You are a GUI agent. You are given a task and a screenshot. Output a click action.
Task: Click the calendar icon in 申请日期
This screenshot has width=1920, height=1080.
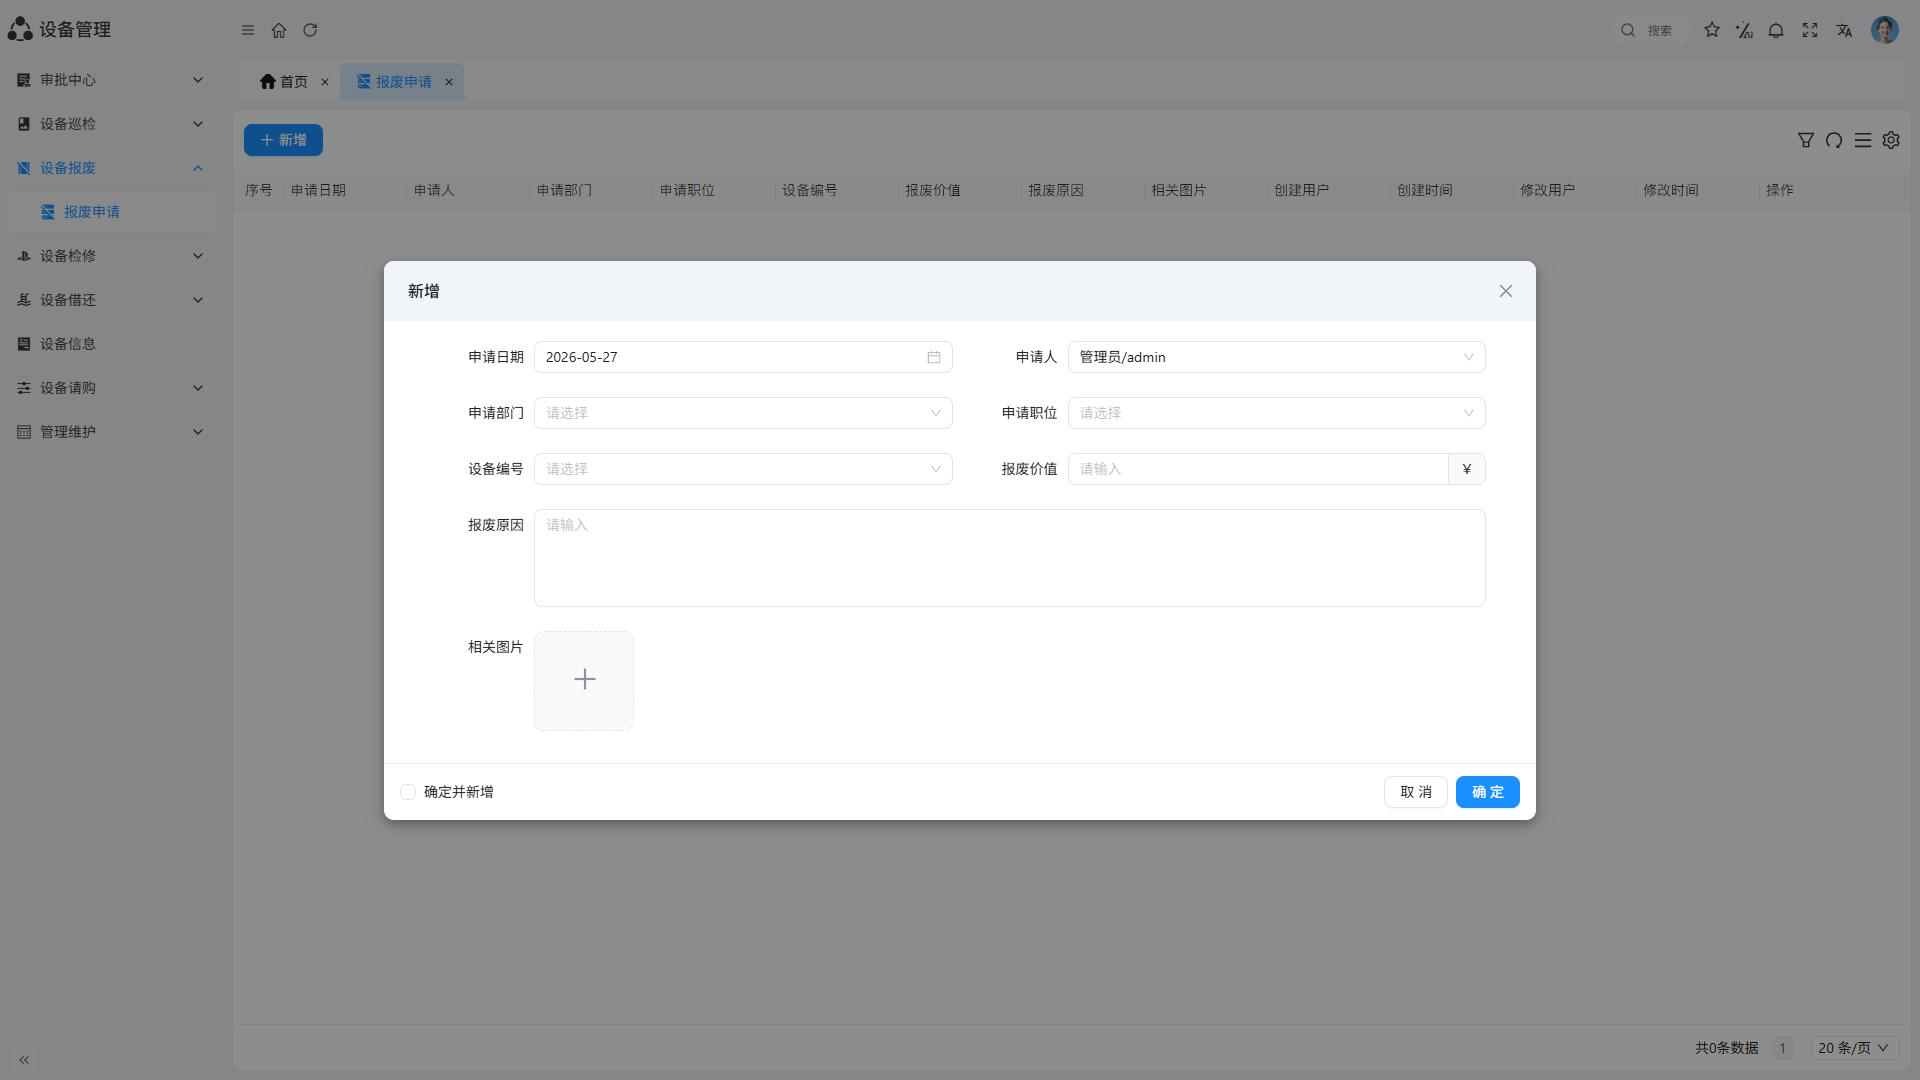click(x=934, y=357)
